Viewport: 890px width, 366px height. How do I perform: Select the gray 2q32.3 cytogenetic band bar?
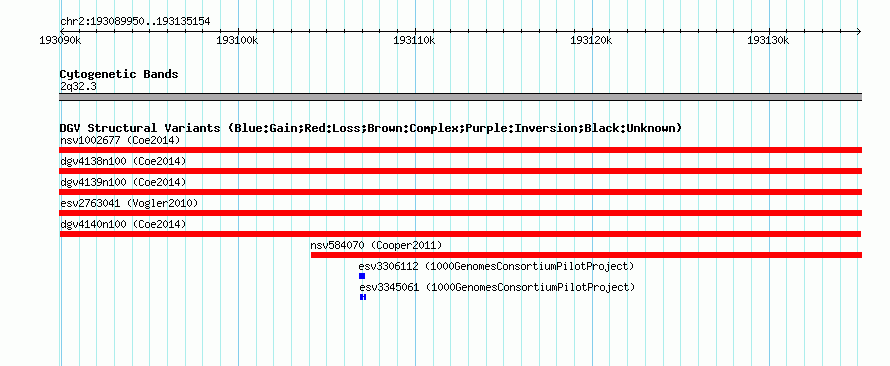460,97
